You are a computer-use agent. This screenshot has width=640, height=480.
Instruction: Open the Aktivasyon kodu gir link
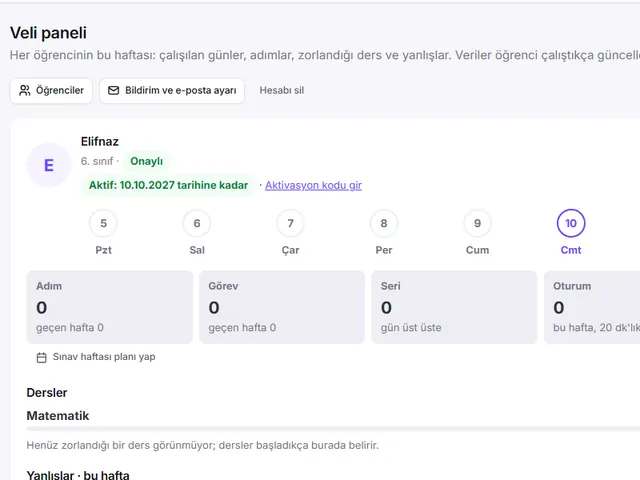point(313,185)
